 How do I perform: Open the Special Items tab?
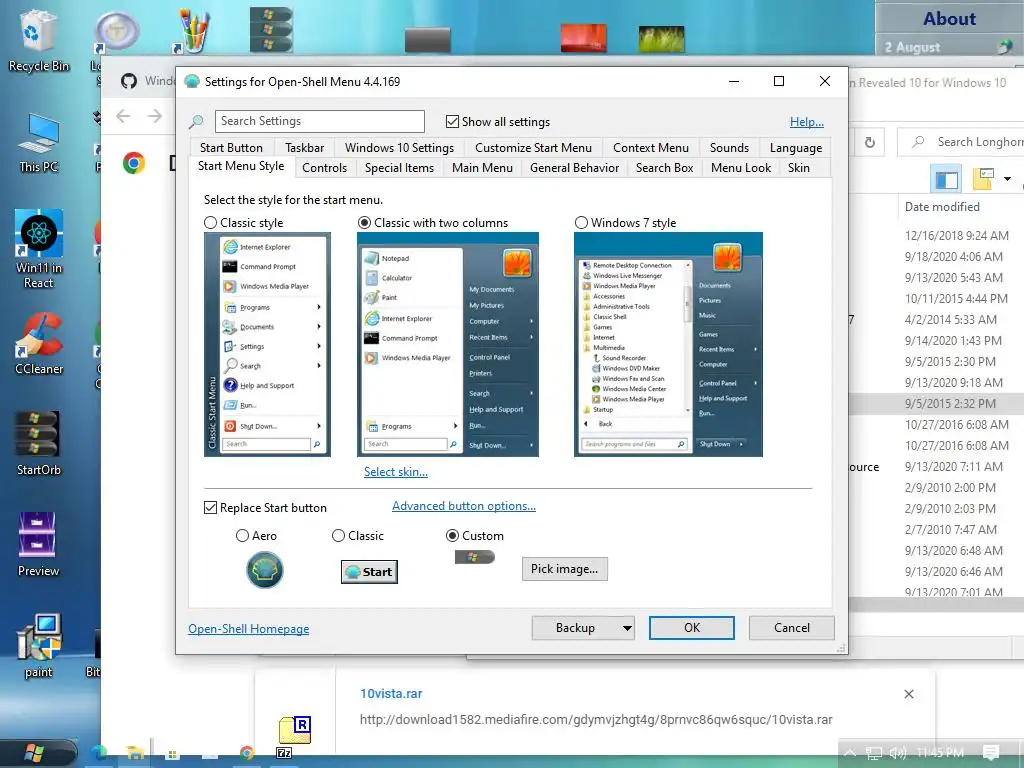399,168
